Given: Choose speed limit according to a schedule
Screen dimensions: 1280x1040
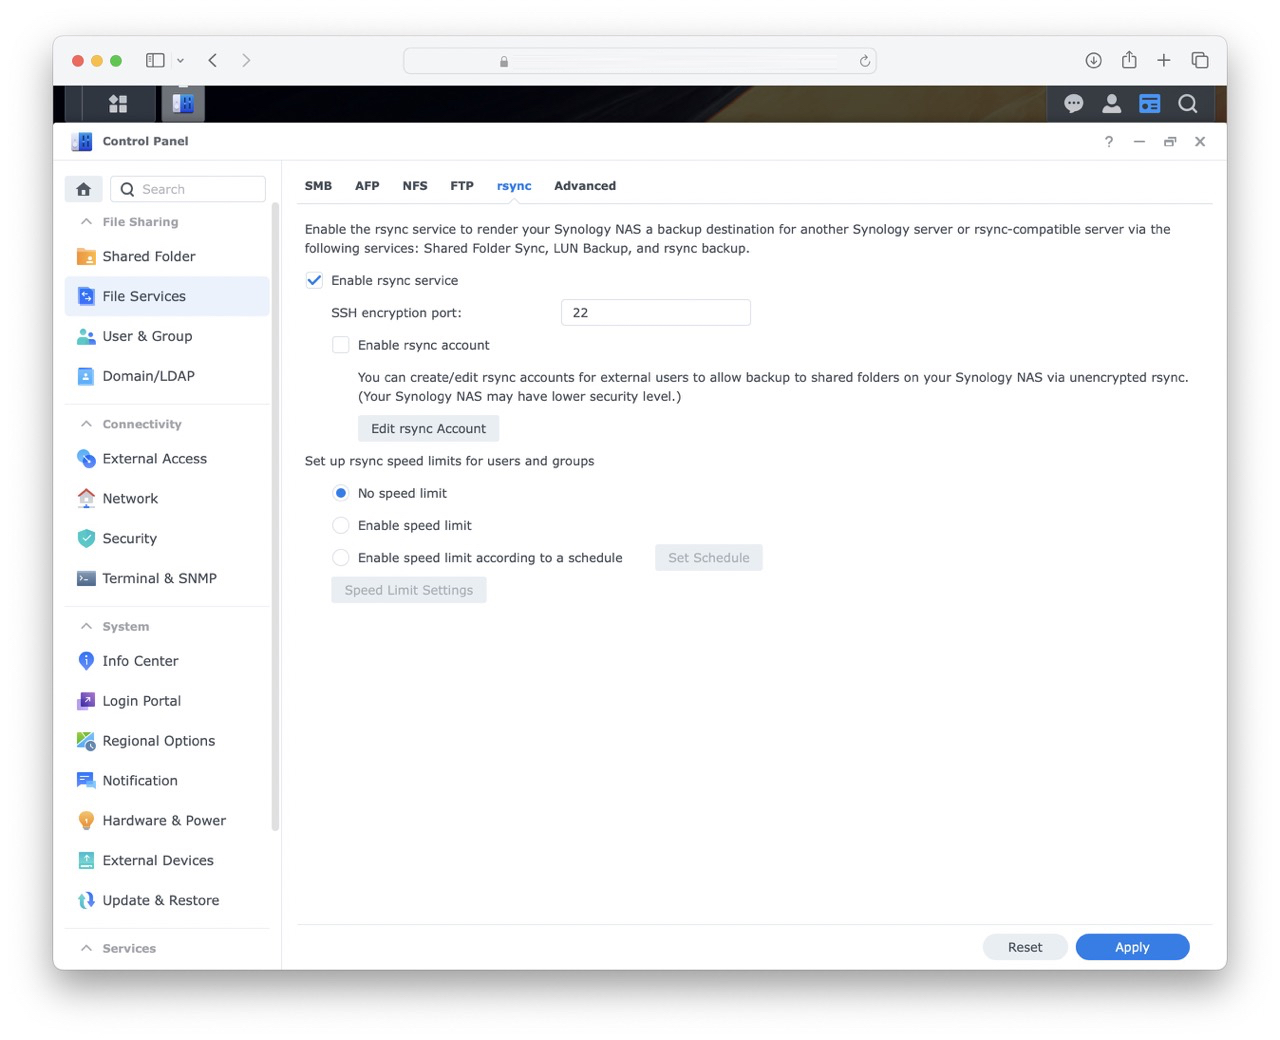Looking at the screenshot, I should tap(340, 557).
